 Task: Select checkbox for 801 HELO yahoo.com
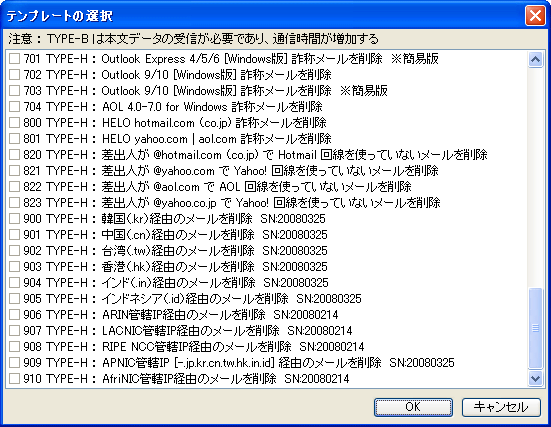14,138
